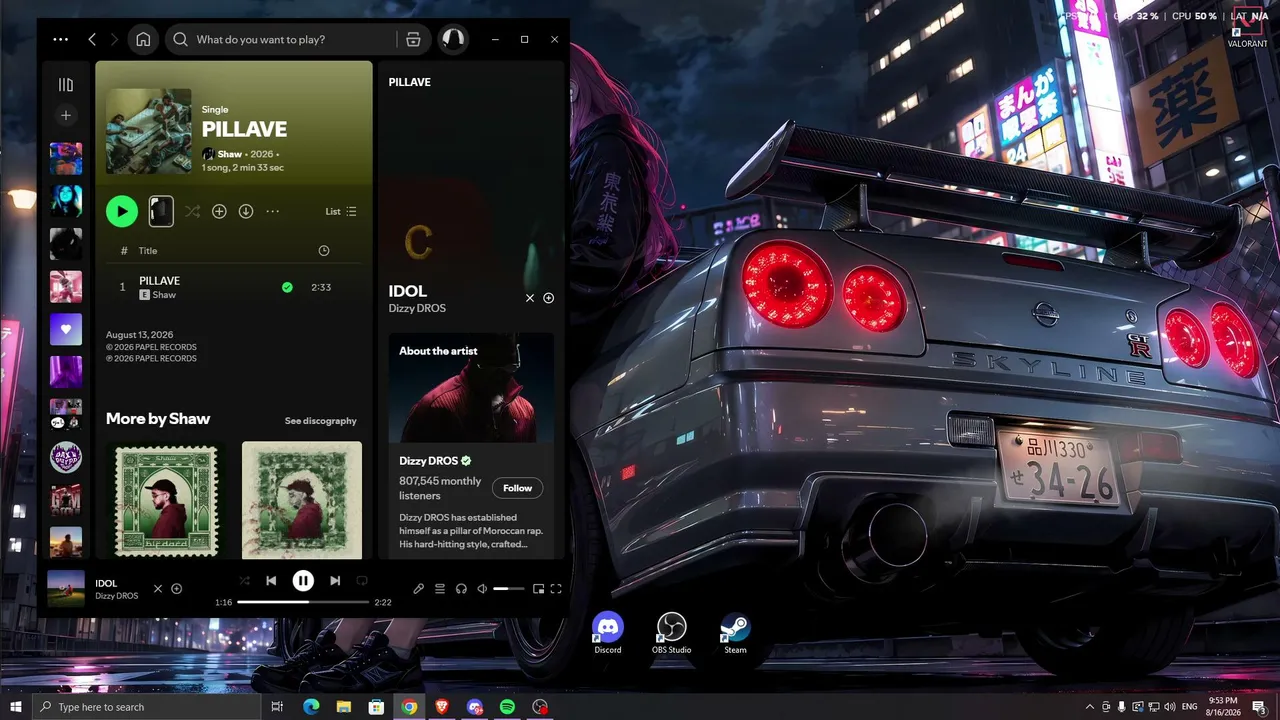Open Brave browser from the taskbar
Screen dimensions: 1280x720
[x=442, y=707]
